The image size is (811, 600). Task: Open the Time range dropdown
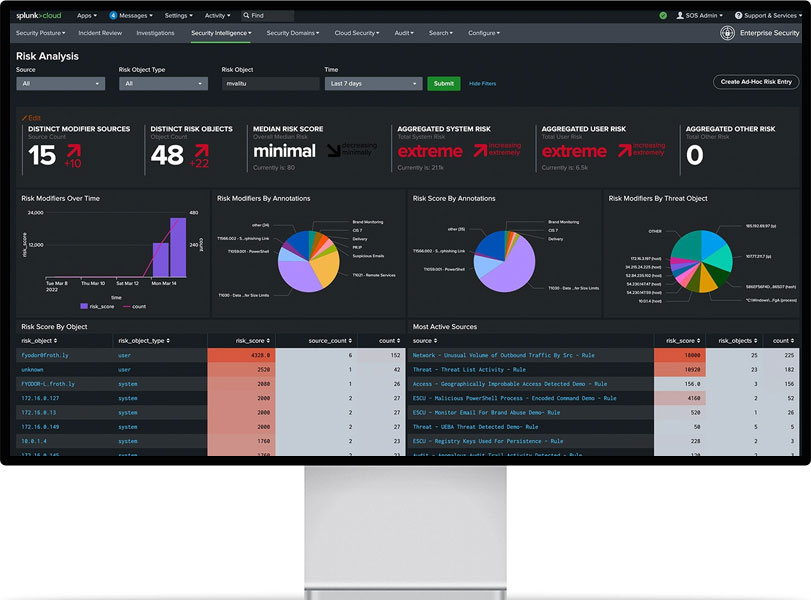coord(373,84)
